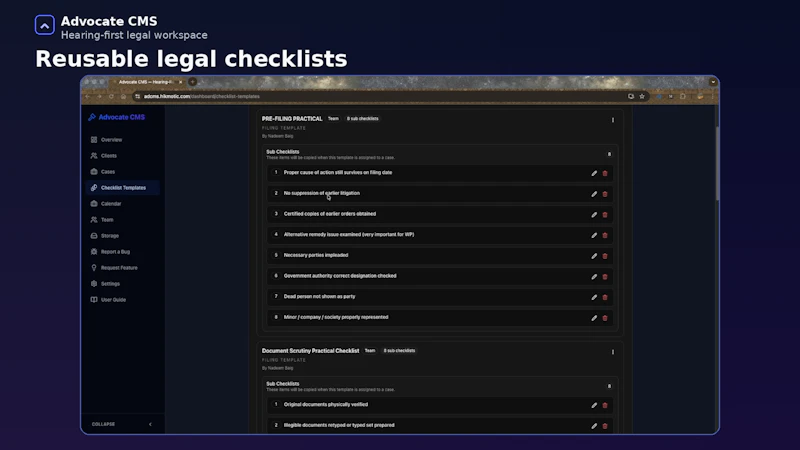Click the COLLAPSE label
Image resolution: width=800 pixels, height=450 pixels.
(103, 424)
